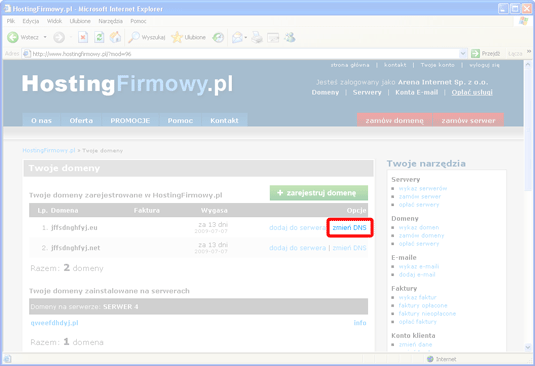
Task: Click dodaj do serwera for jffsdnghfyj.net
Action: (x=297, y=248)
